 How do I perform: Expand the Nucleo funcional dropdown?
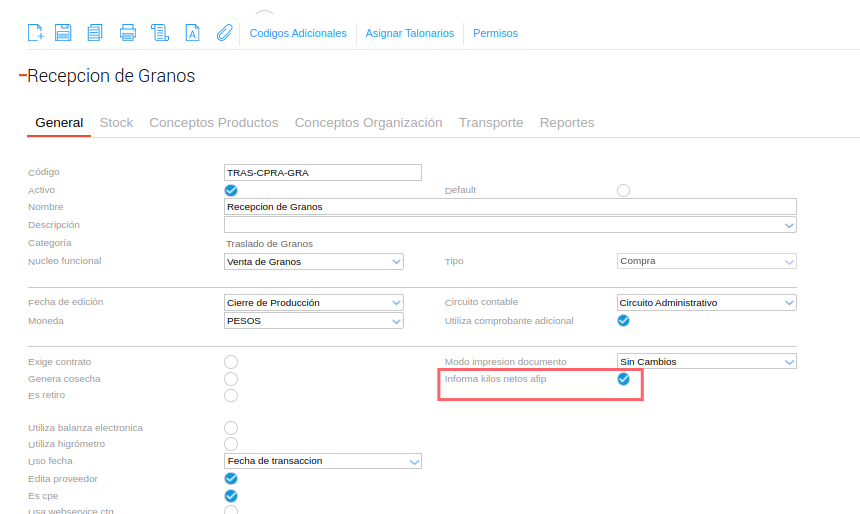314,262
